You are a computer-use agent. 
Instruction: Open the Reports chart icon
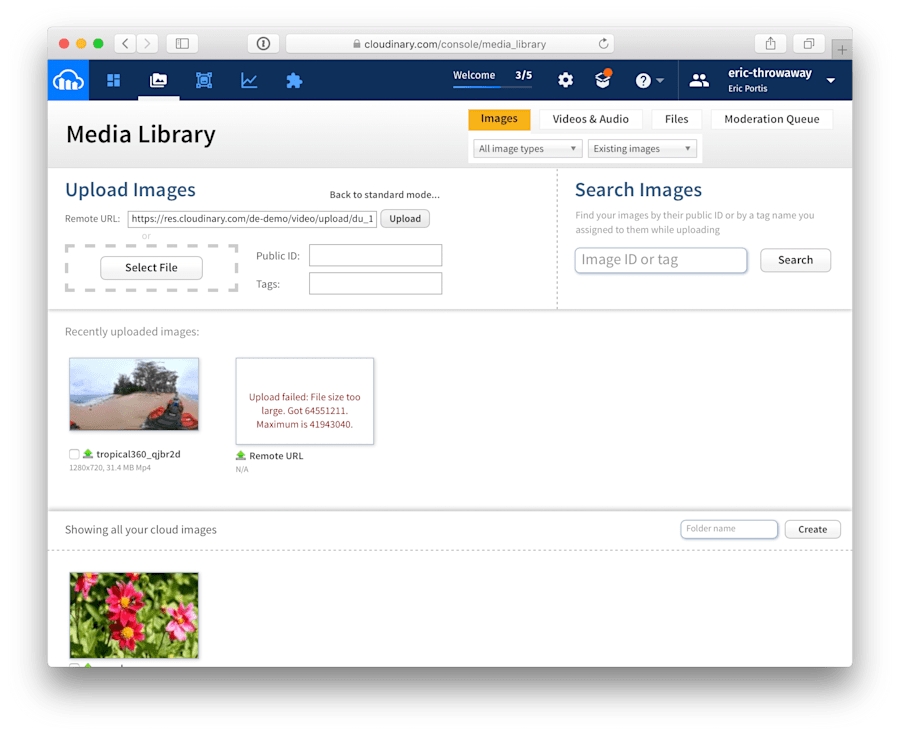click(x=249, y=80)
